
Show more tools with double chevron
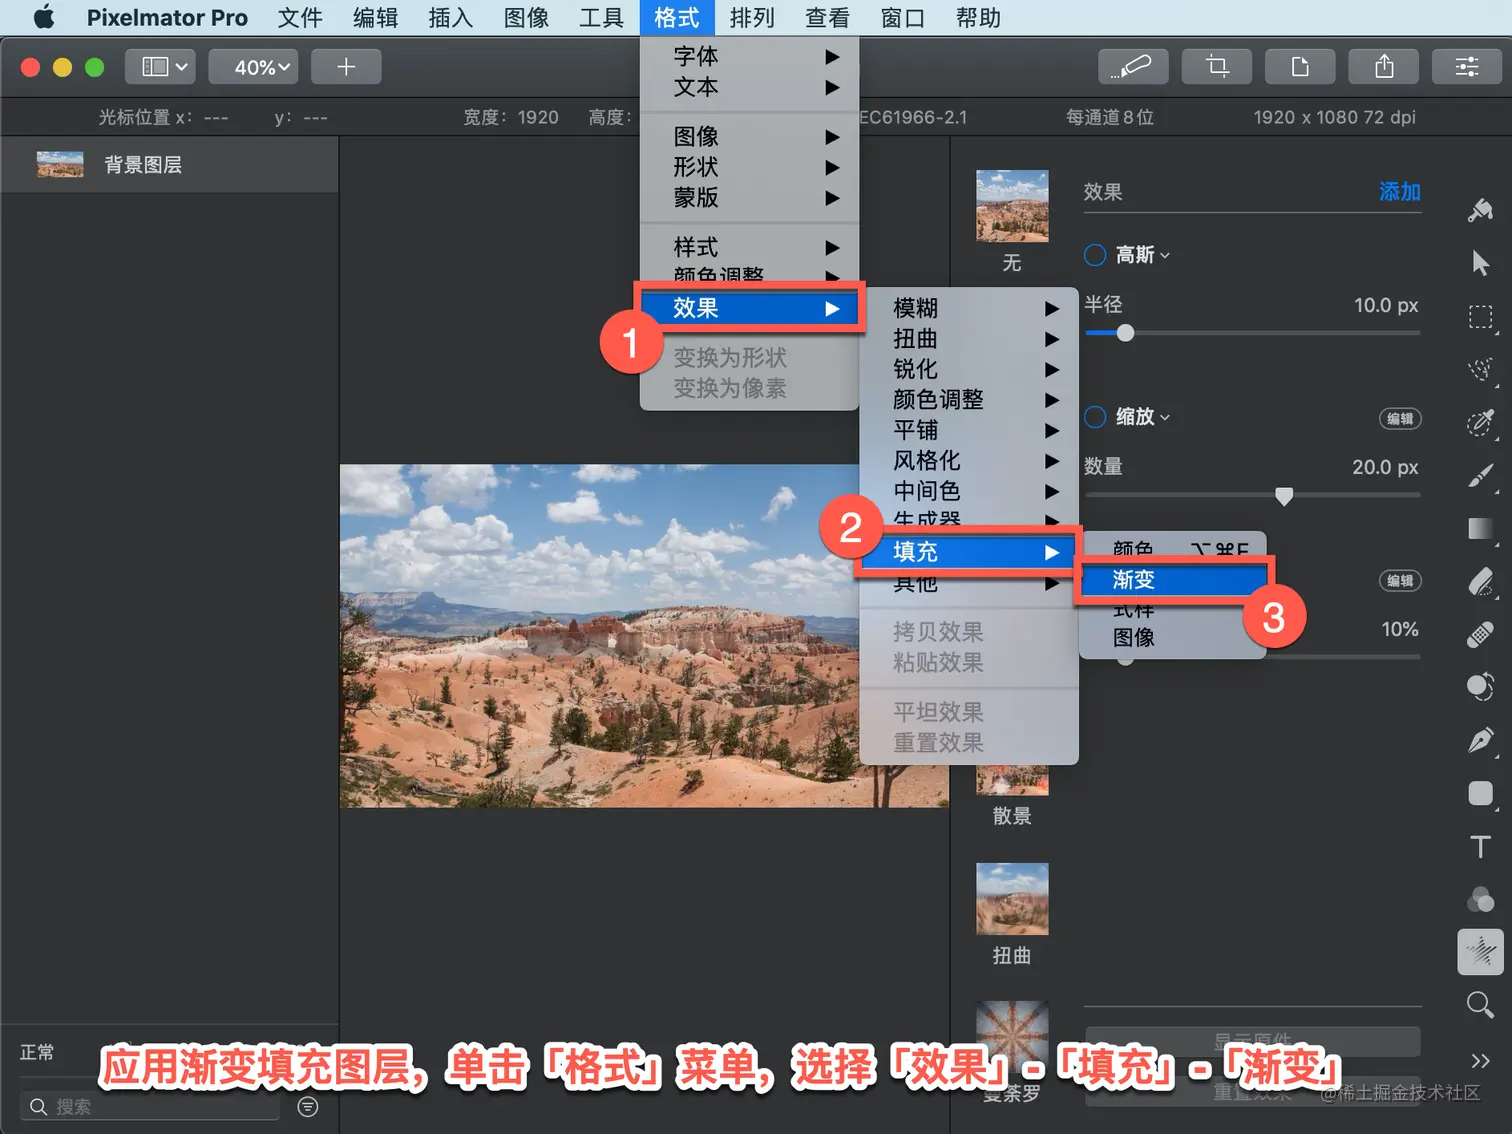(x=1480, y=1060)
